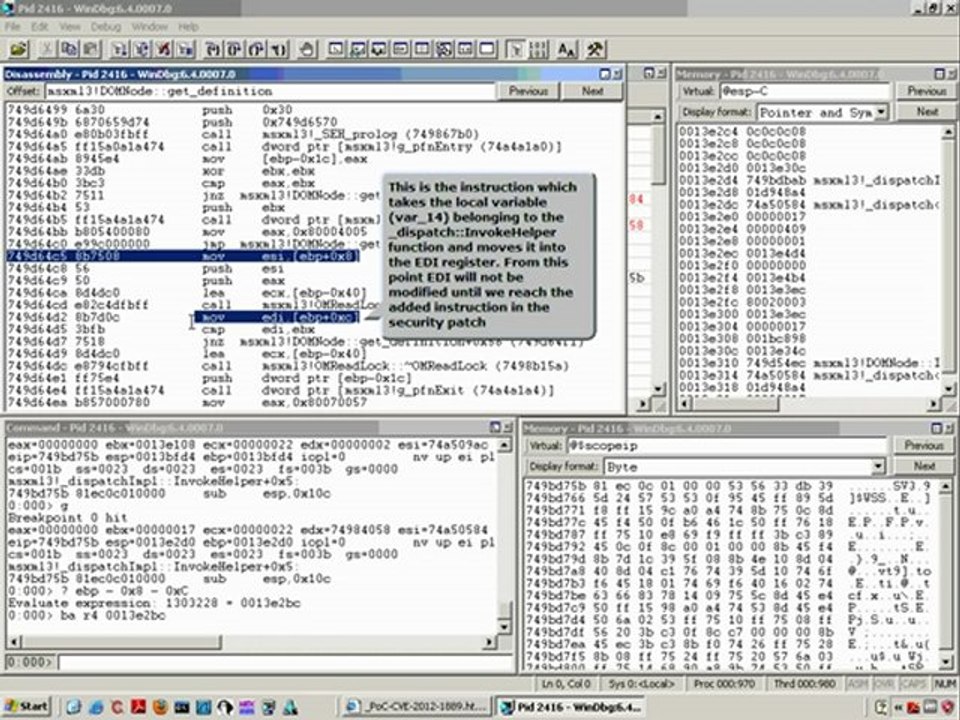The width and height of the screenshot is (960, 720).
Task: Select memory row 0013e2d4 msxml3!_dispatchI
Action: pos(809,180)
